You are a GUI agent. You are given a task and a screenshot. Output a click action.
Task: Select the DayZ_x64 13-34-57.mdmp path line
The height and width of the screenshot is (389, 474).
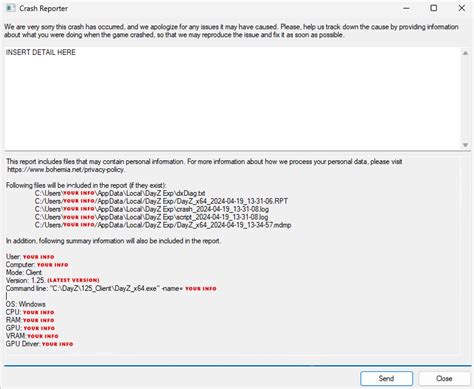tap(163, 225)
